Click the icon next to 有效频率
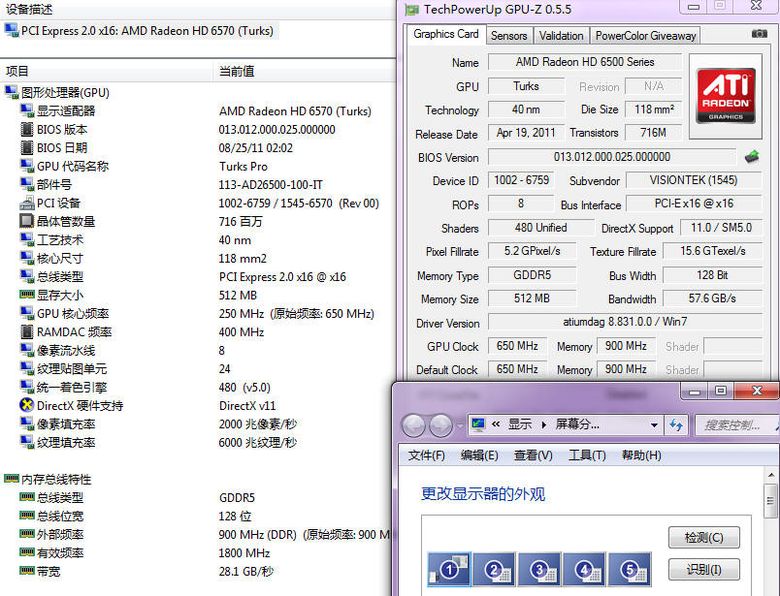 click(x=27, y=552)
